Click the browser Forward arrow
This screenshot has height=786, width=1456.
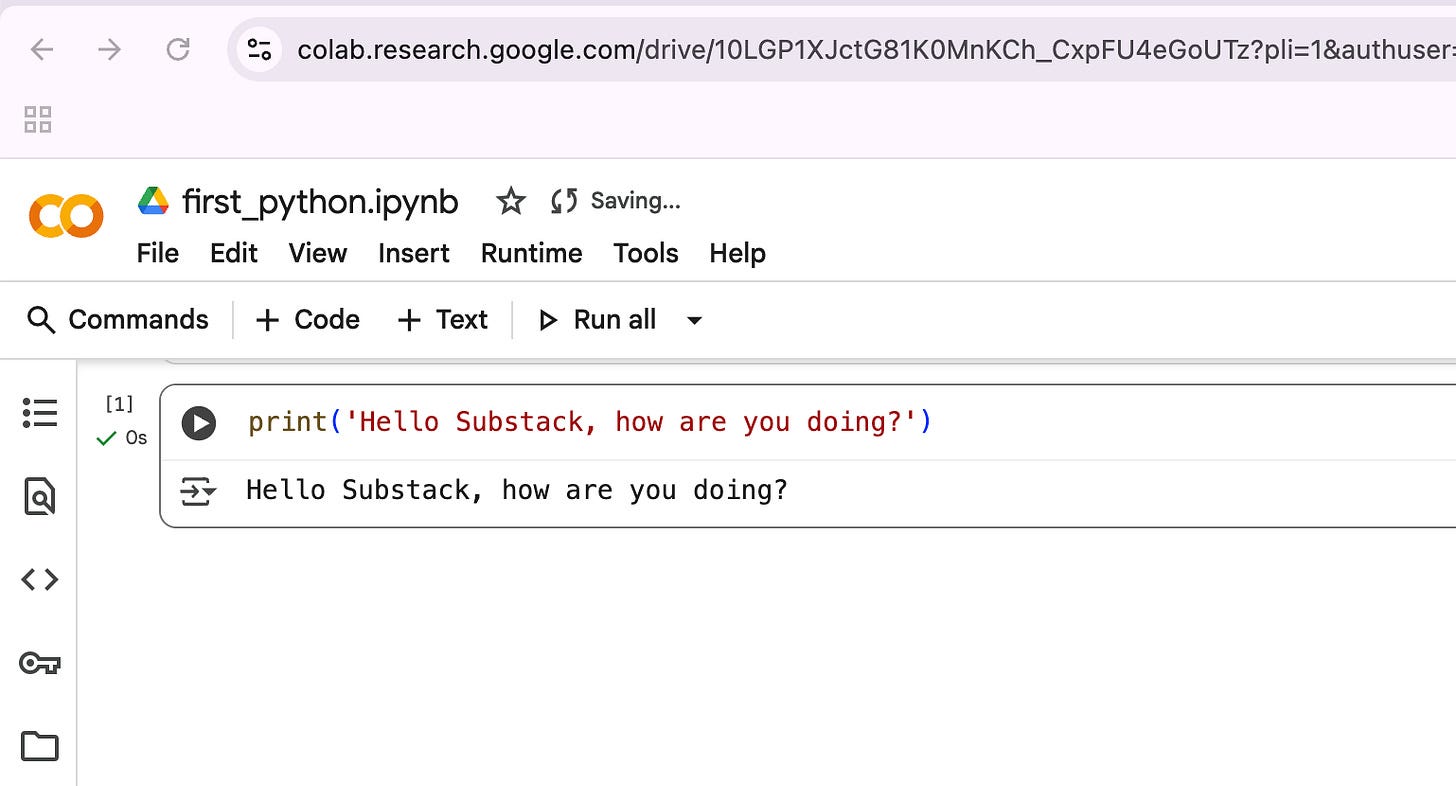coord(109,49)
